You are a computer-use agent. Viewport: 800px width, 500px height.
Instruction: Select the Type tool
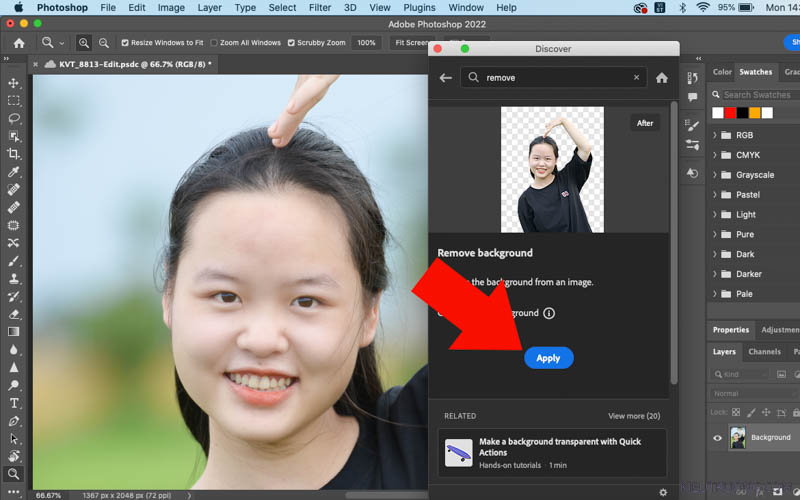(14, 403)
